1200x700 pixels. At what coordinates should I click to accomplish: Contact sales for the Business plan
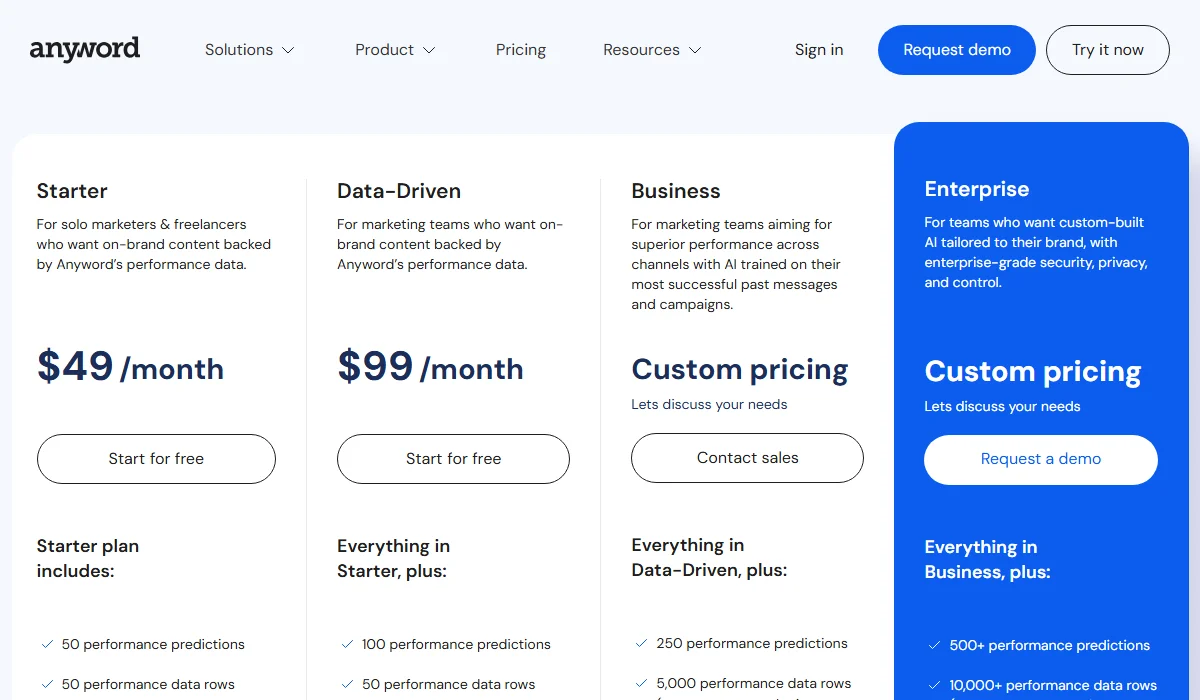coord(747,457)
